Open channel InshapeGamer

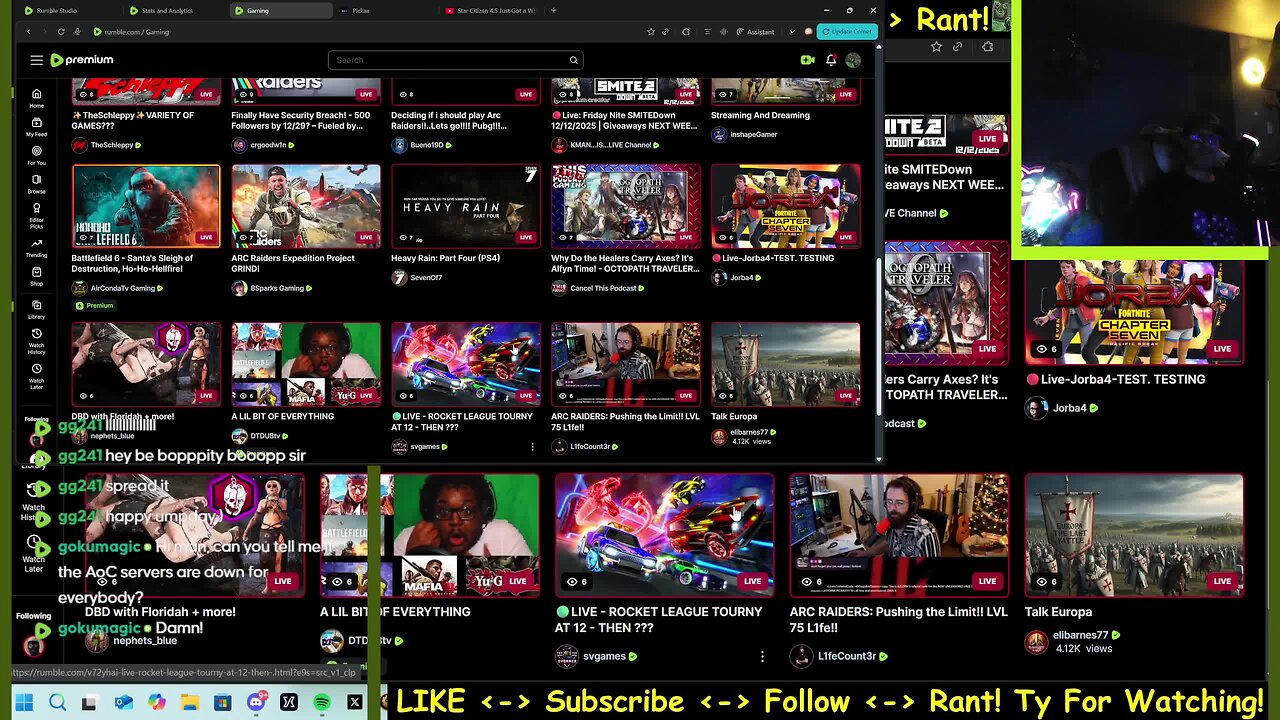tap(753, 134)
